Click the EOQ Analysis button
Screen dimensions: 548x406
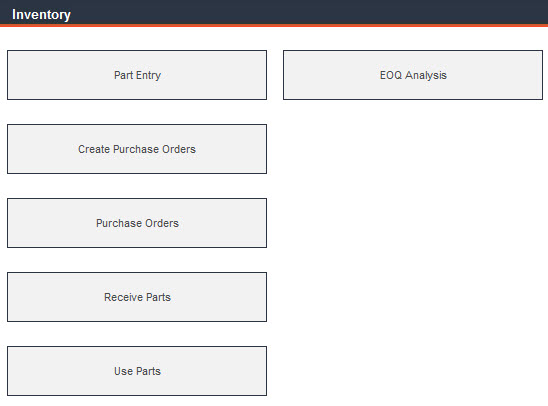pos(413,75)
